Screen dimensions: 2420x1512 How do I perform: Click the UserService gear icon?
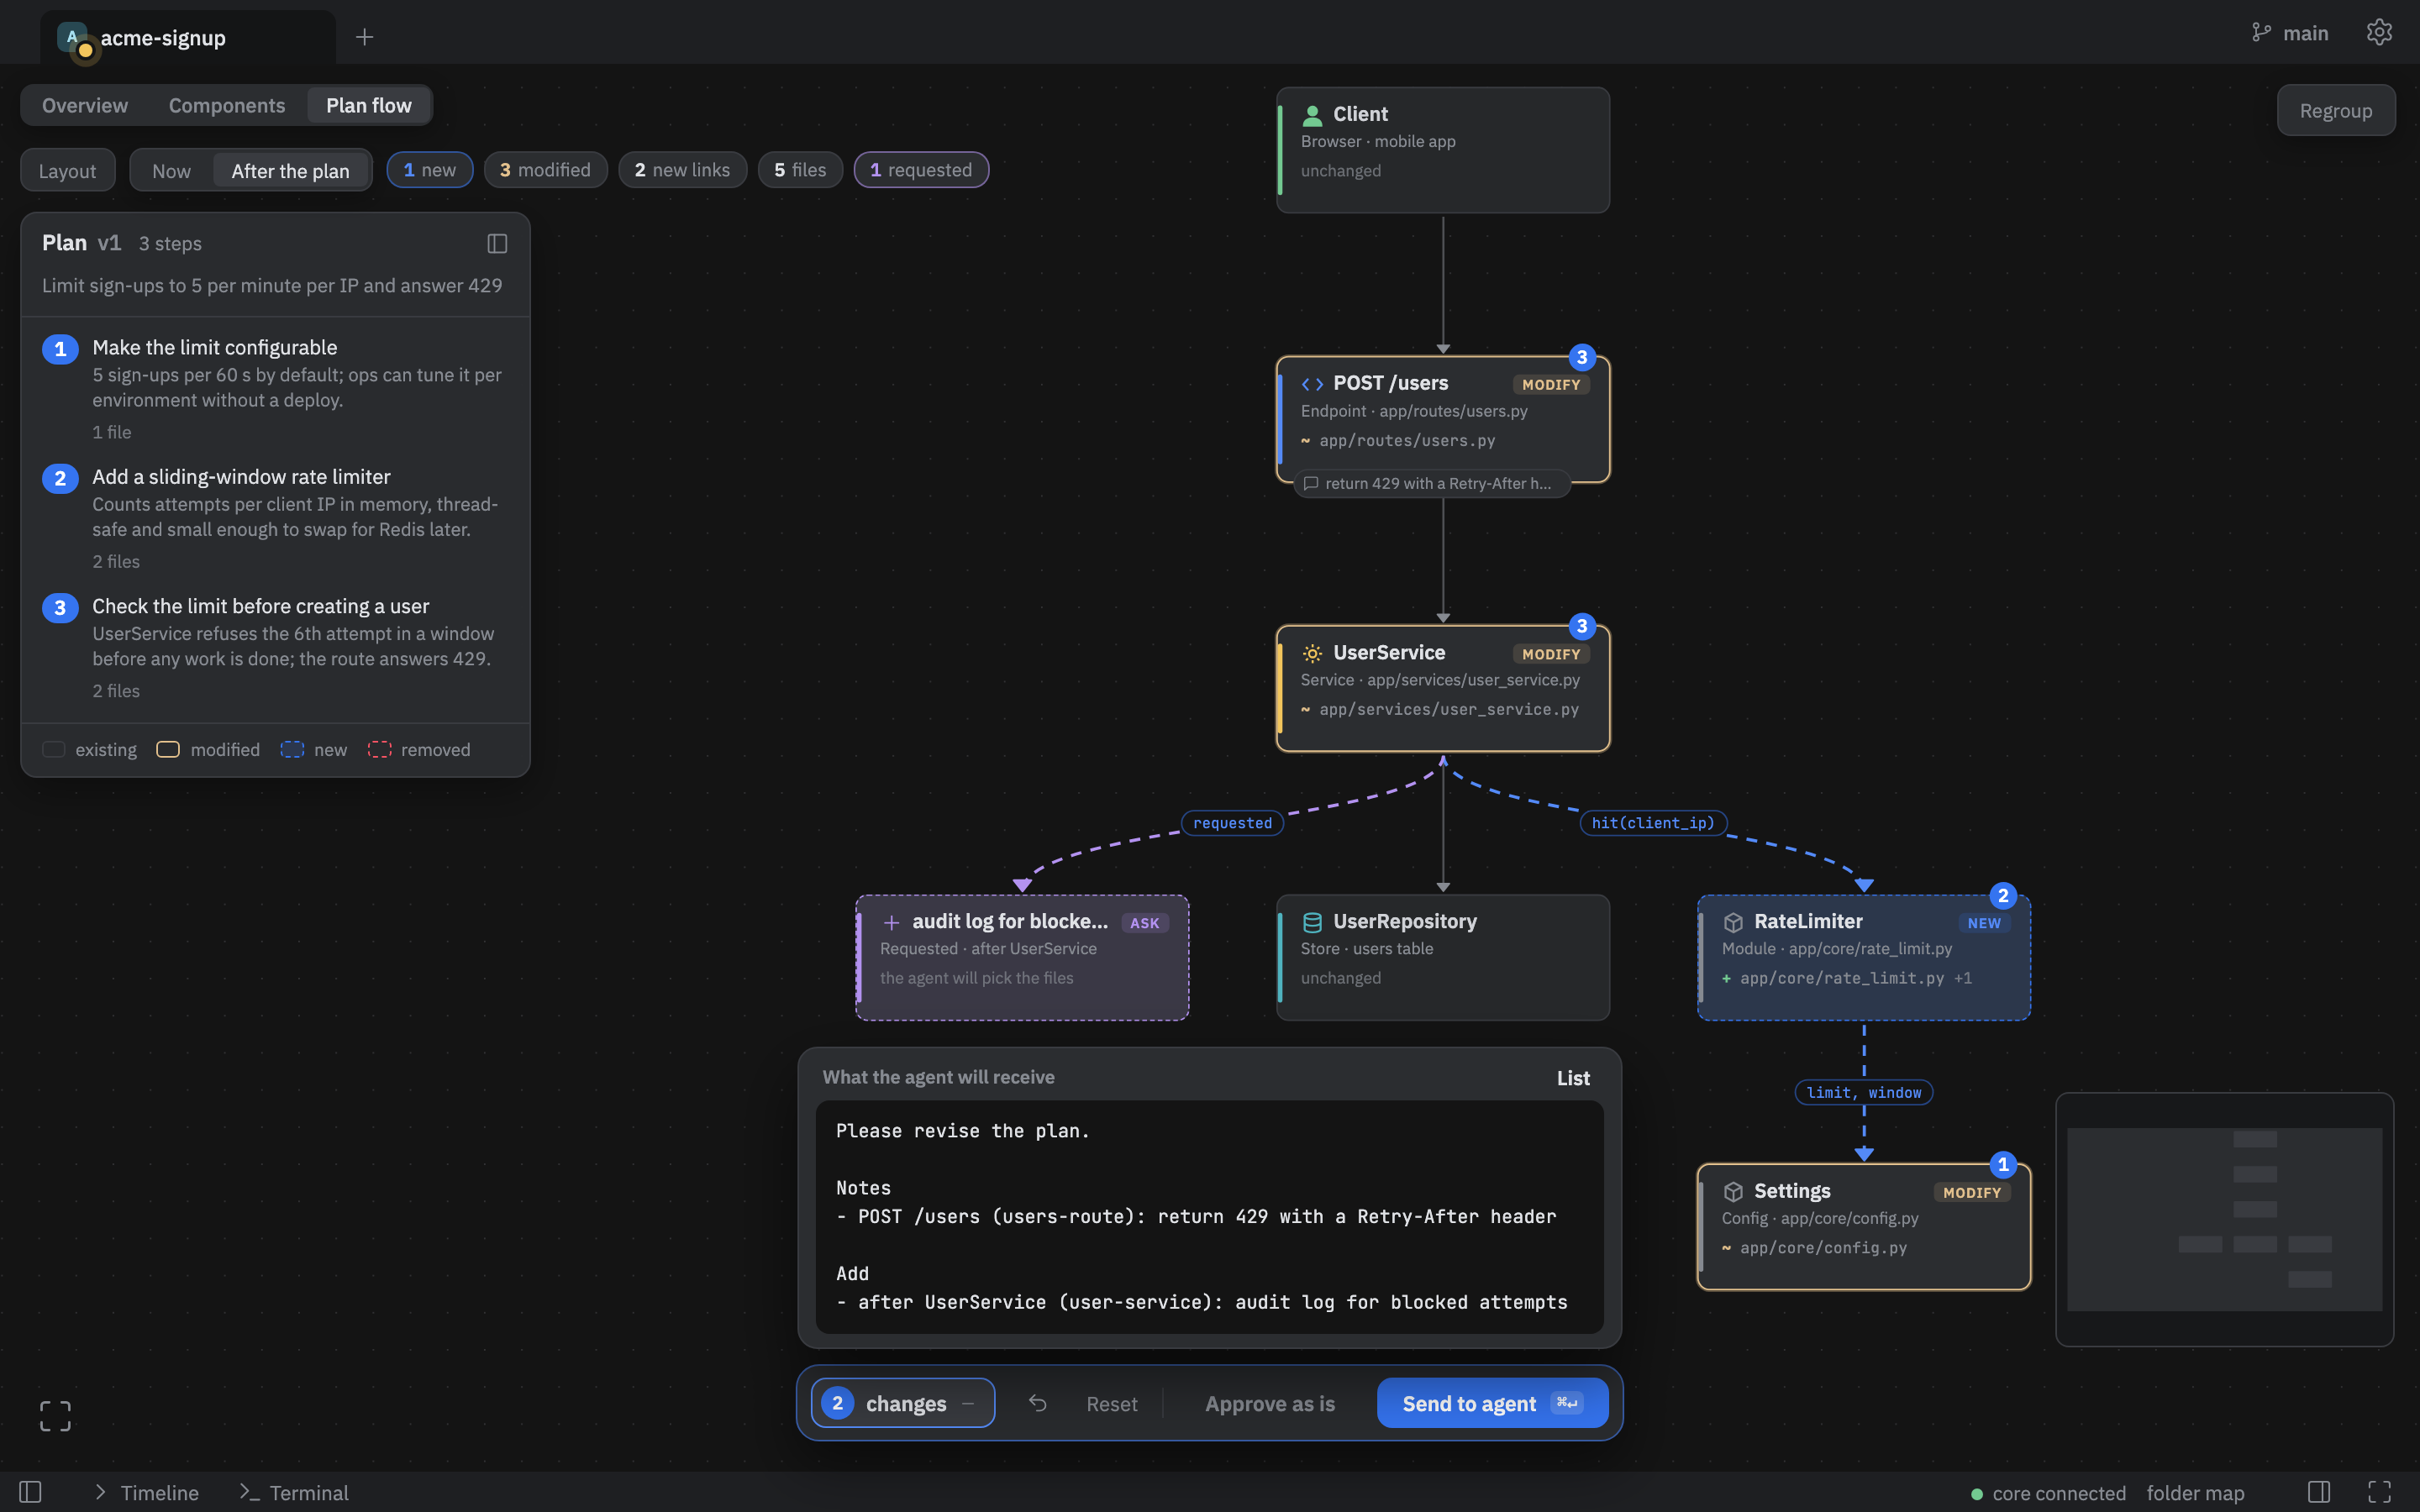(1312, 653)
